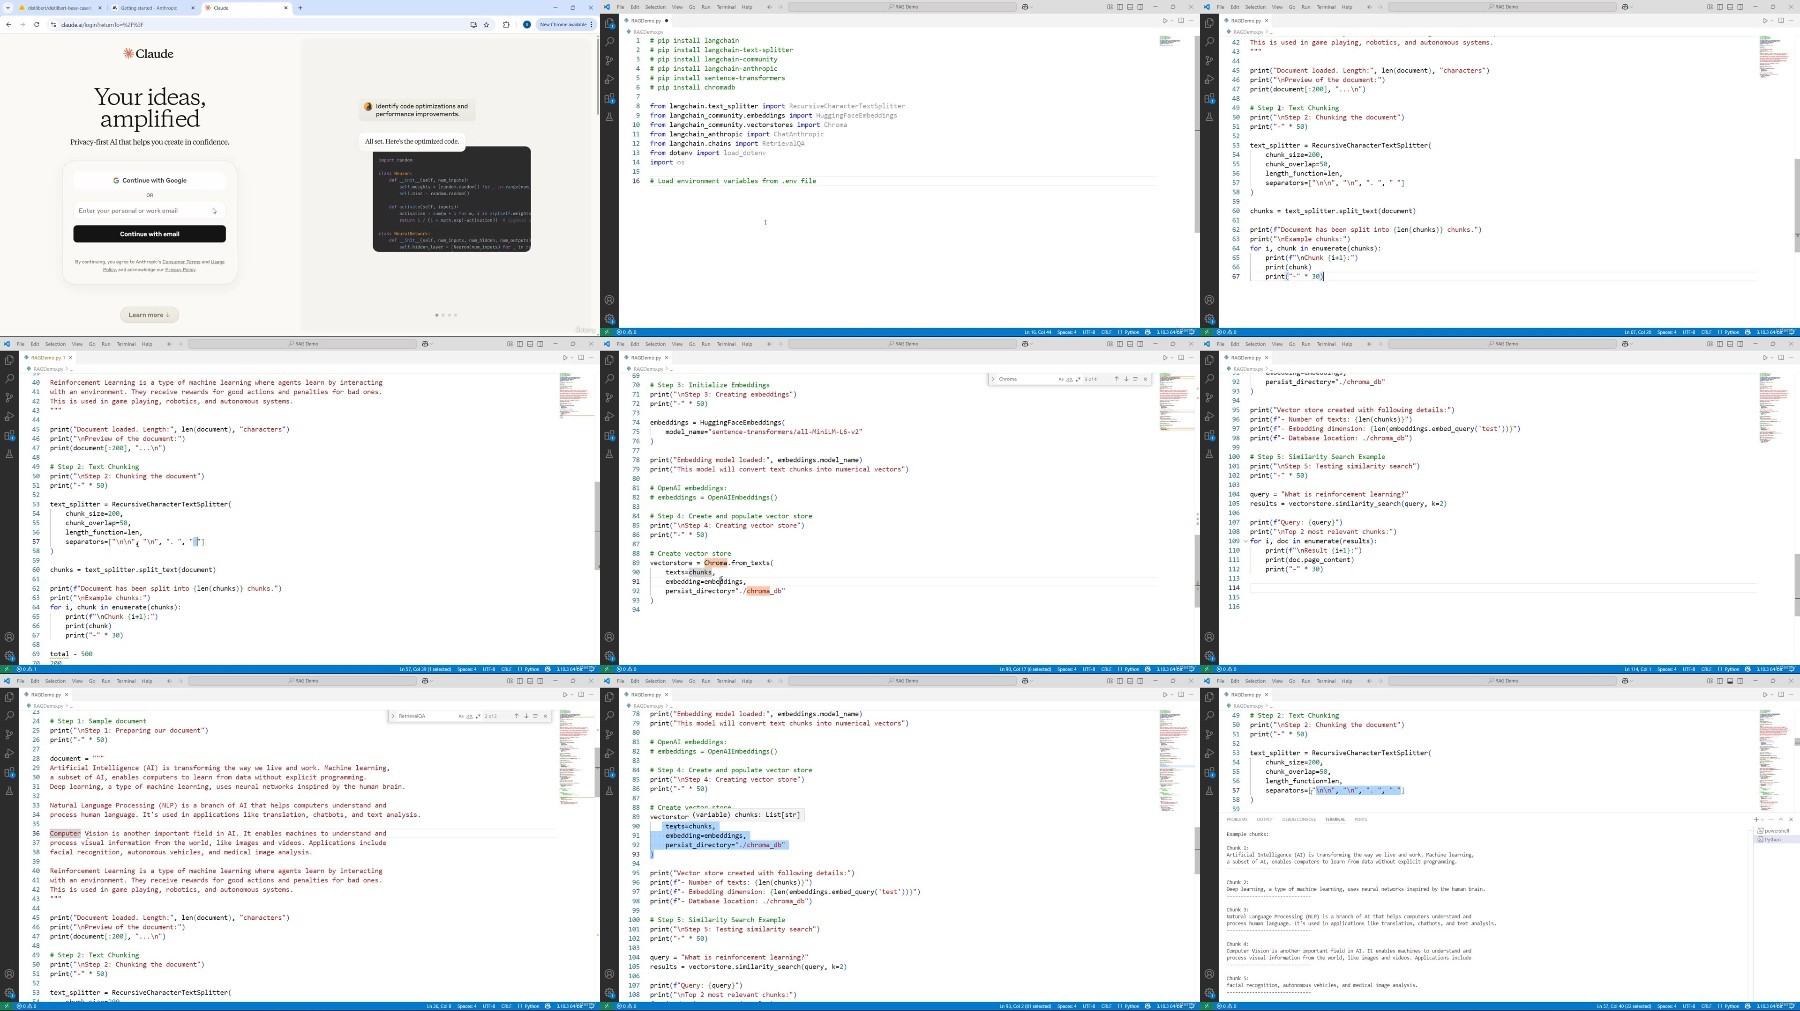The image size is (1800, 1011).
Task: Open Source Control in pip-install code window
Action: point(609,60)
